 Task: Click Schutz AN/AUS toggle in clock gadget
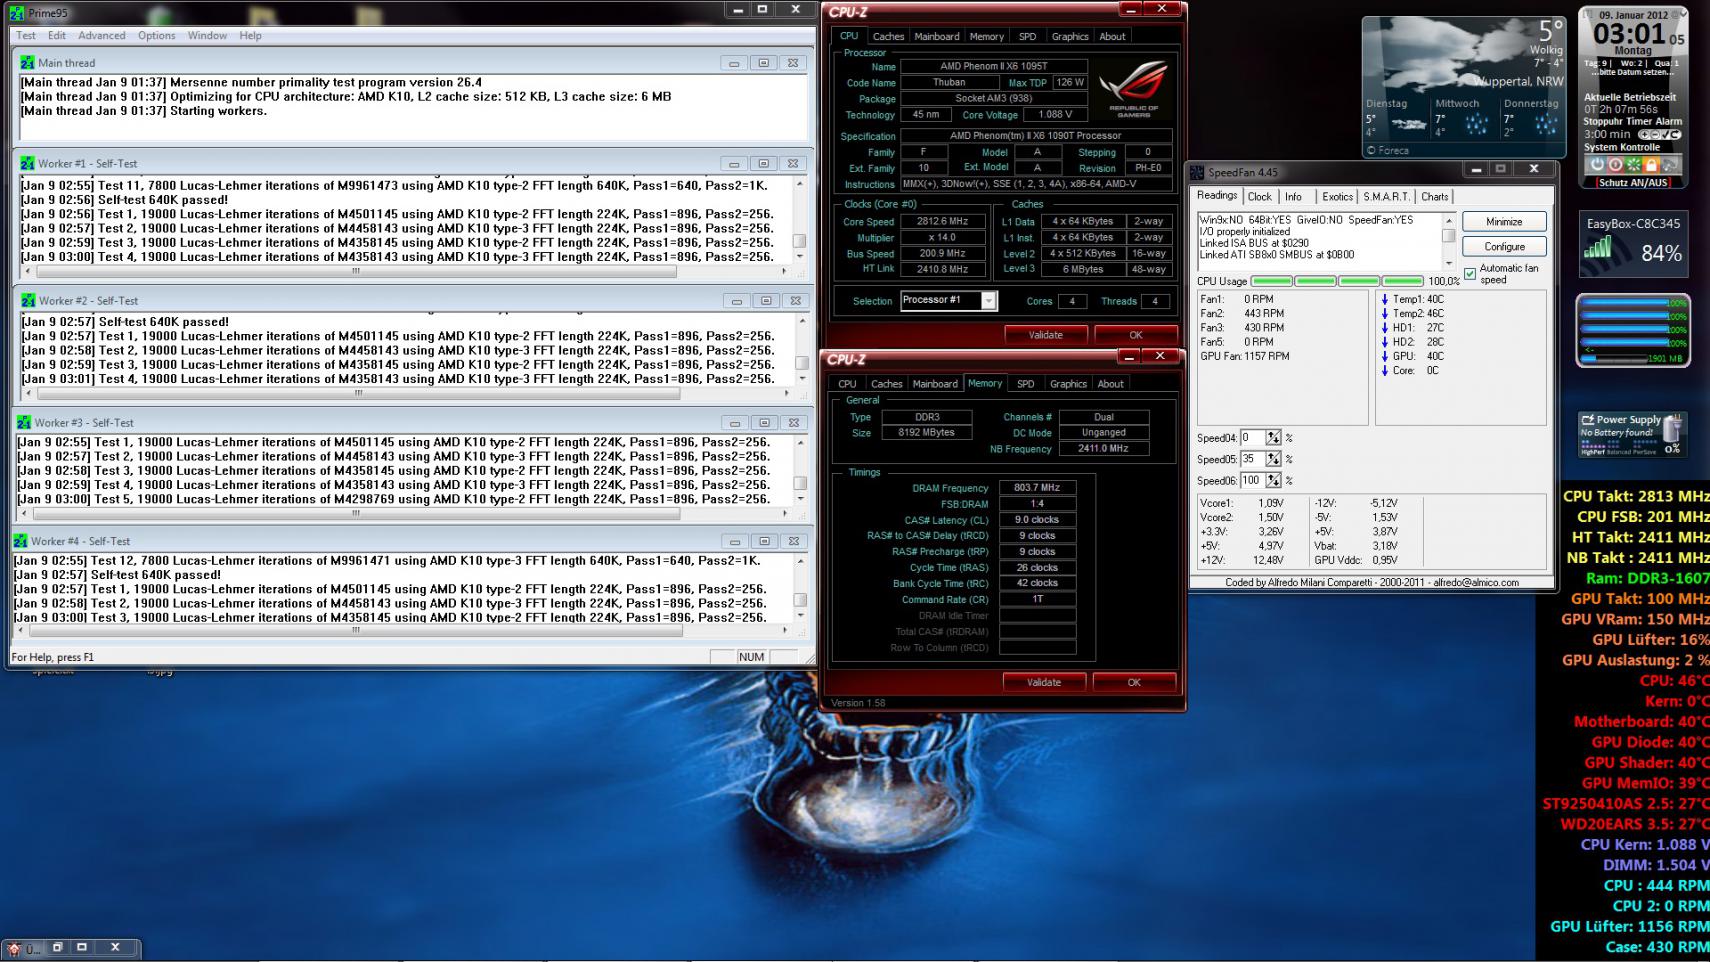1633,183
